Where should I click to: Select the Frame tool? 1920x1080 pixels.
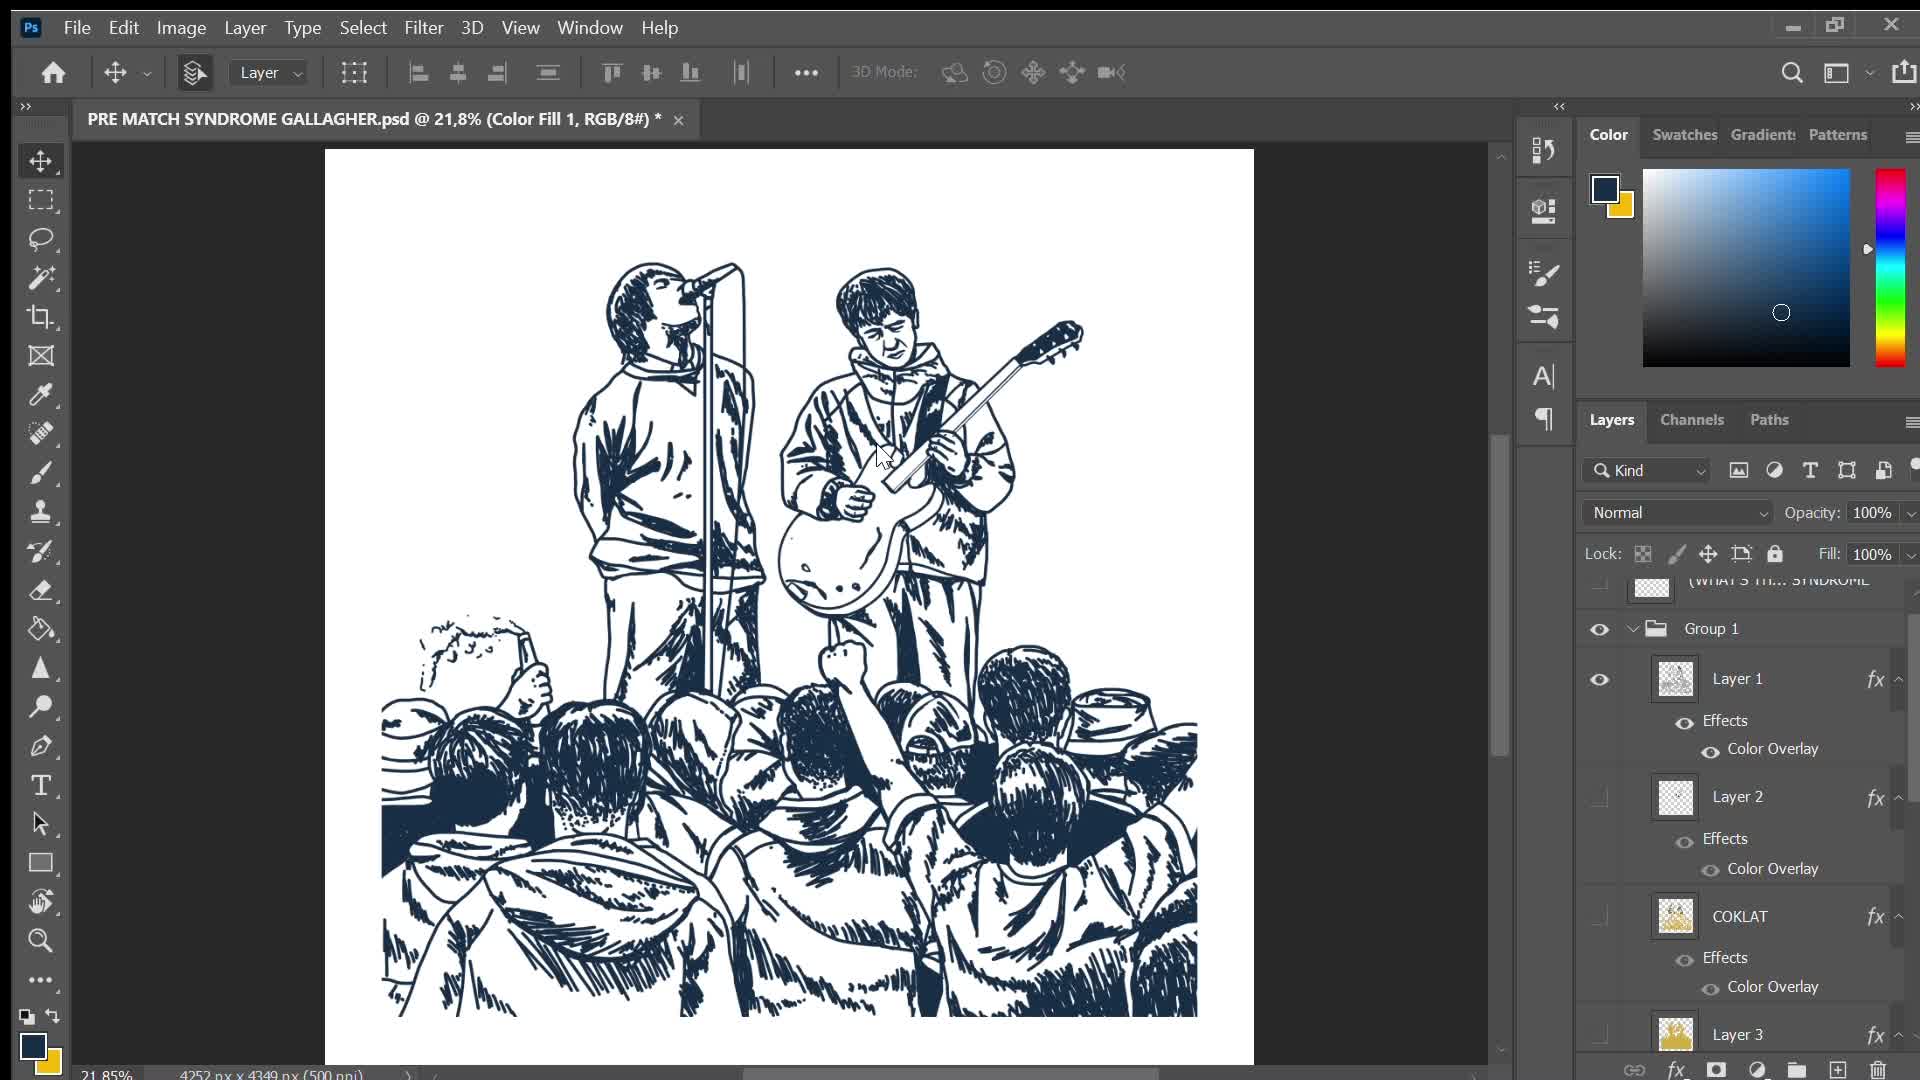click(41, 356)
